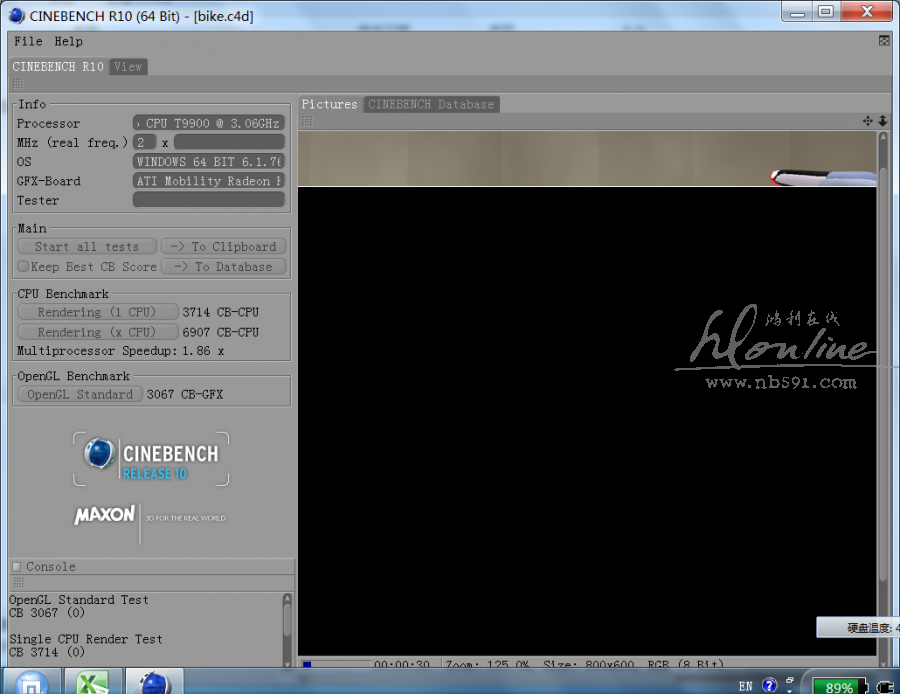Toggle the Console panel checkbox
Screen dimensions: 900x694
(x=16, y=567)
